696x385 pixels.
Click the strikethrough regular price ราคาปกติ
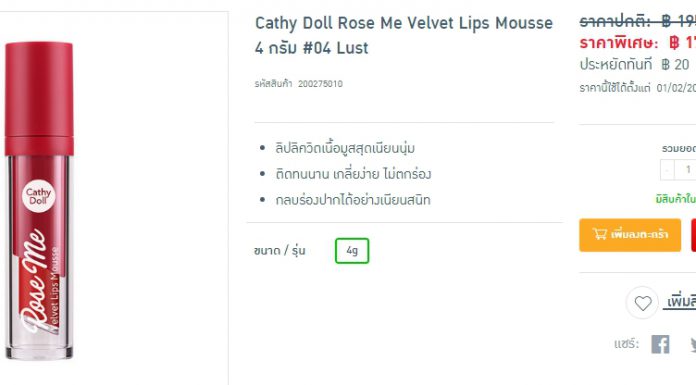[638, 21]
